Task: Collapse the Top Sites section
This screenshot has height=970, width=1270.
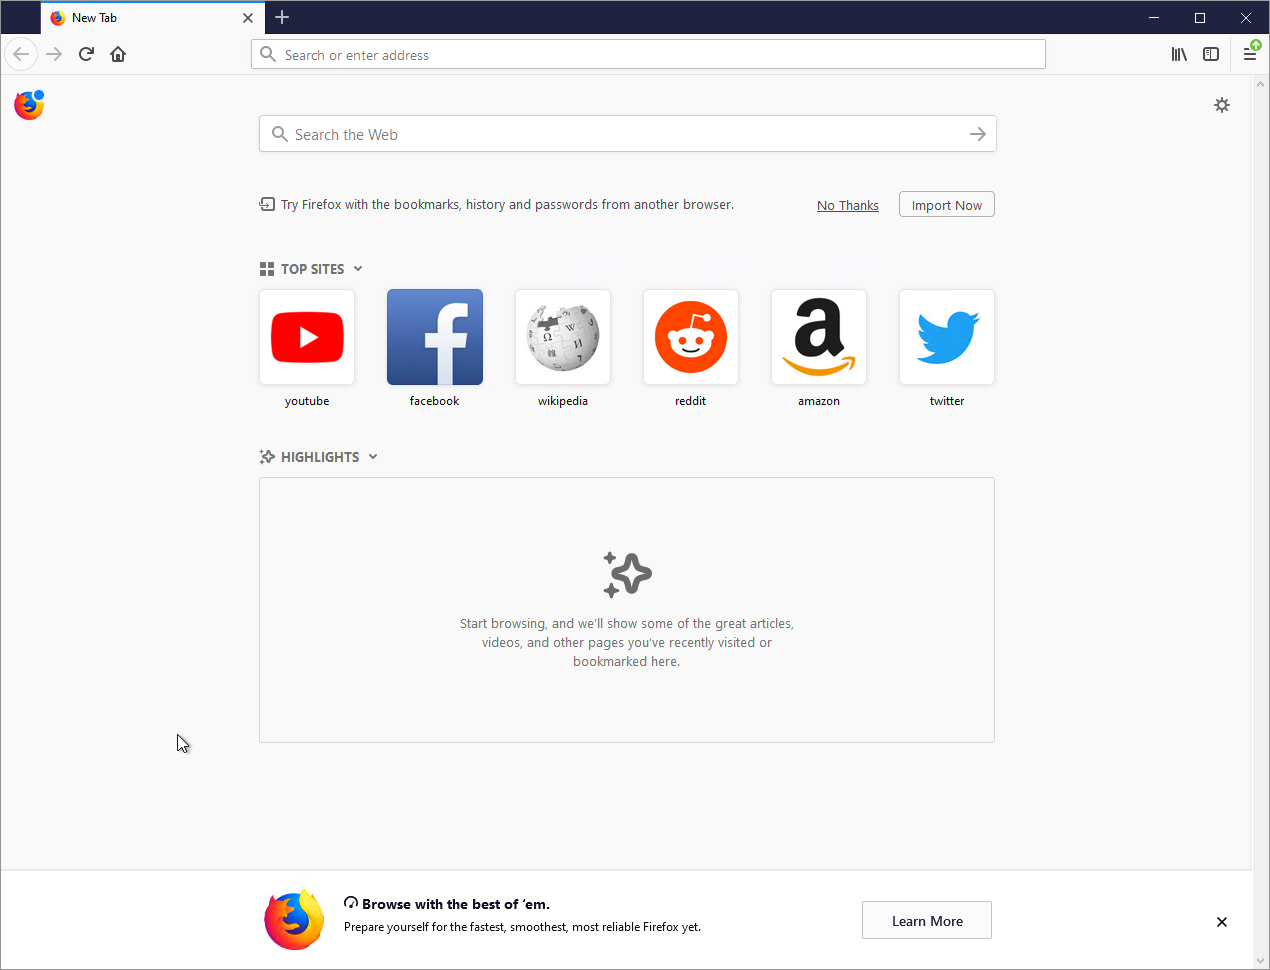Action: click(357, 268)
